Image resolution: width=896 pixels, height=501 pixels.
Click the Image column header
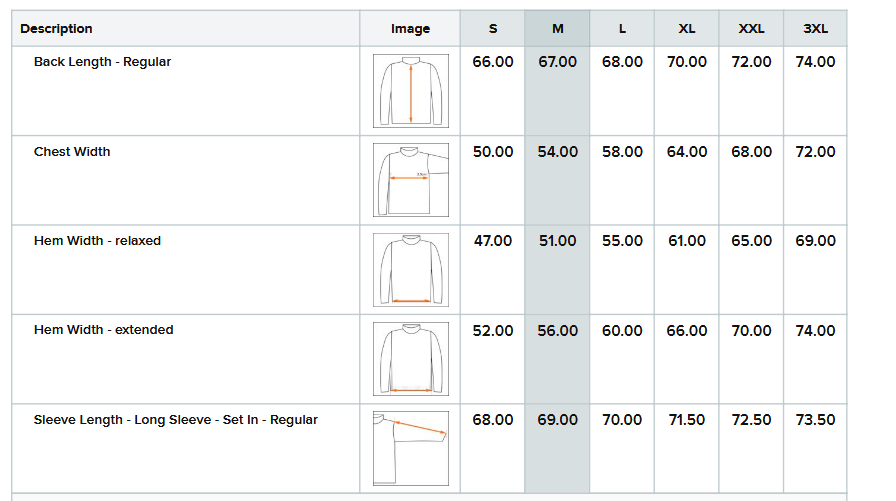(410, 29)
